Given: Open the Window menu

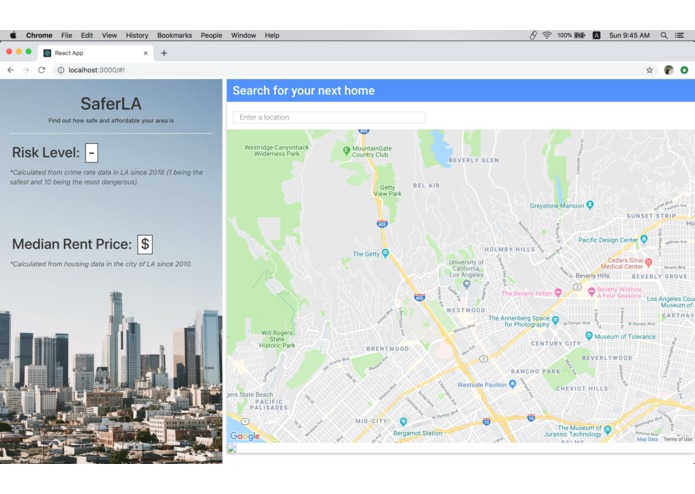Looking at the screenshot, I should (243, 35).
